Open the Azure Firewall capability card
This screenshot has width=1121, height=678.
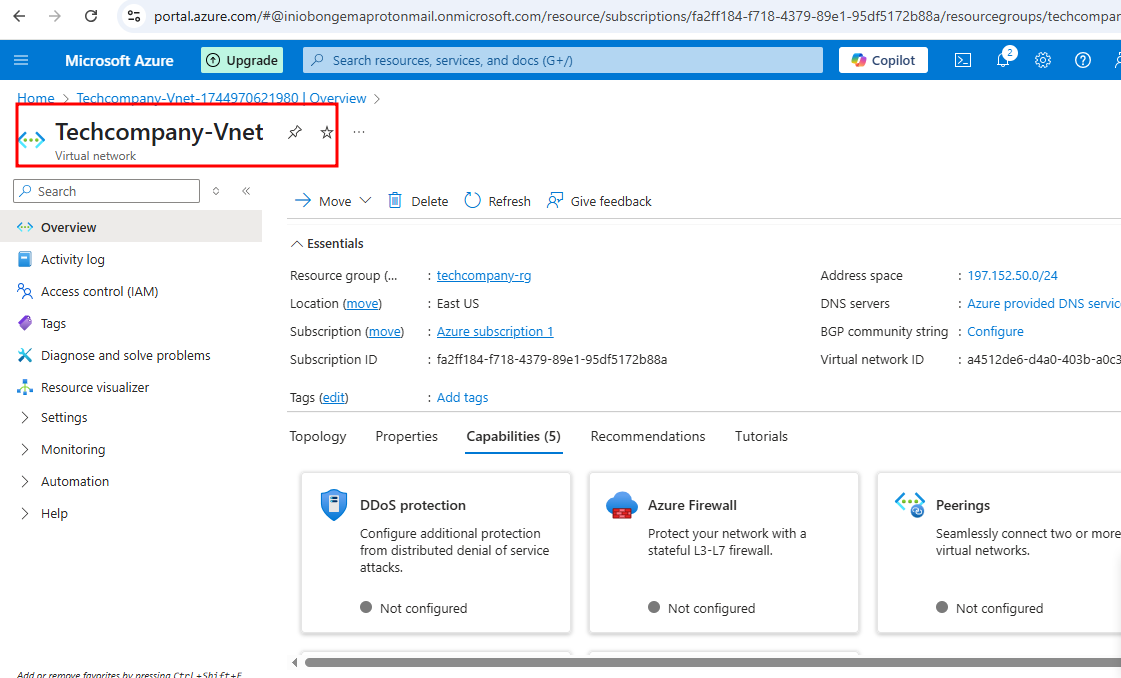(x=724, y=552)
